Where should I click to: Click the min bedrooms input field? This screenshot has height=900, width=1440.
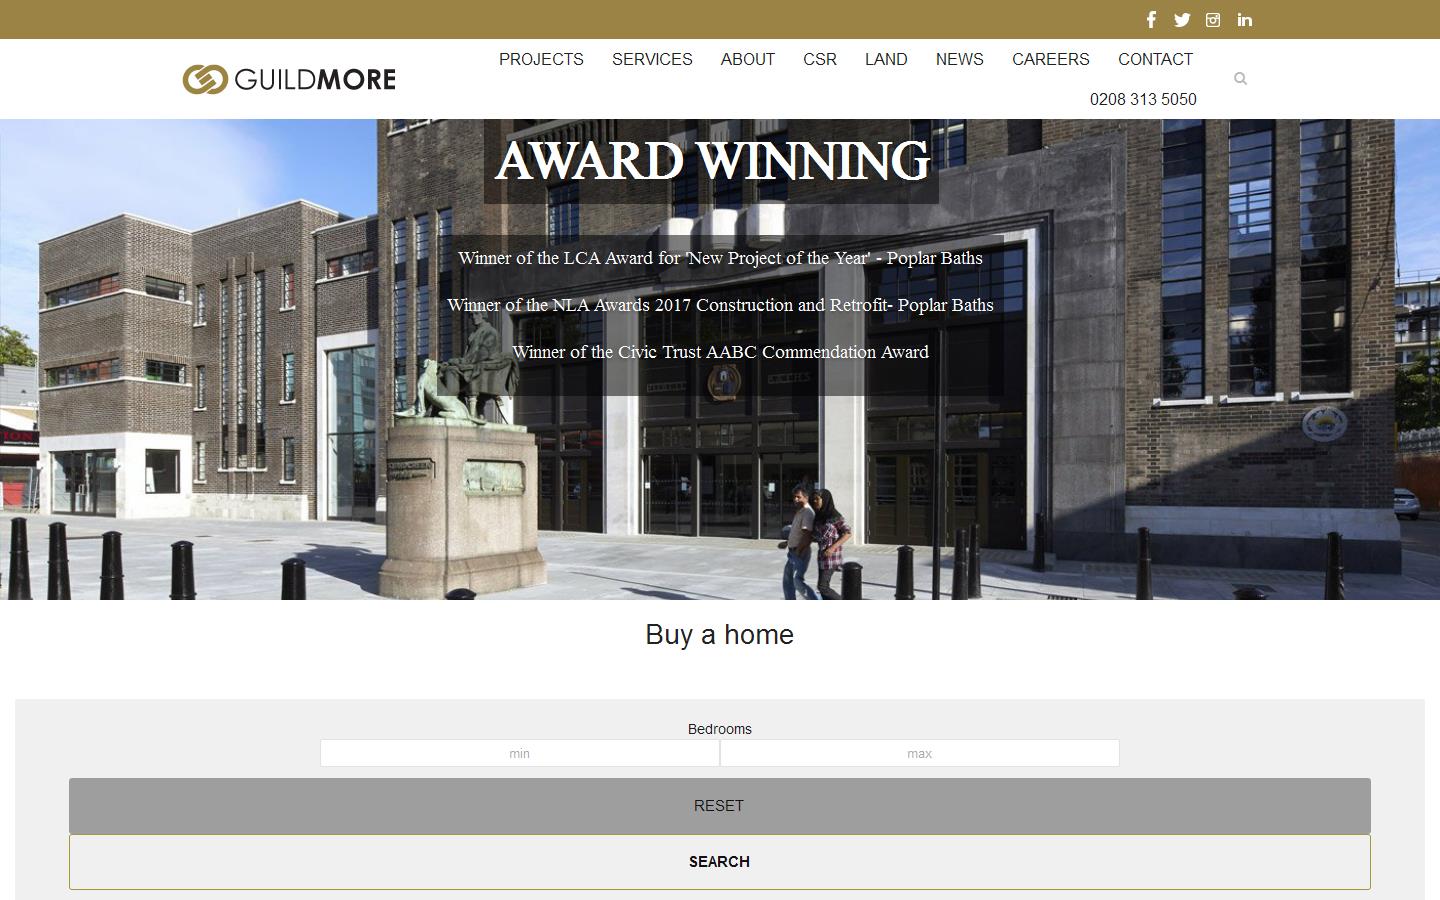[519, 753]
